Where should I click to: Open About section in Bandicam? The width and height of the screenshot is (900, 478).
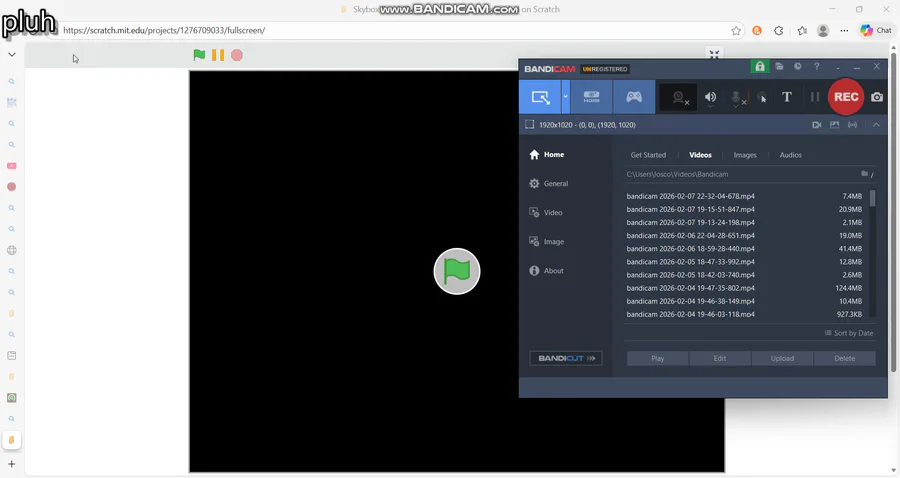[546, 271]
